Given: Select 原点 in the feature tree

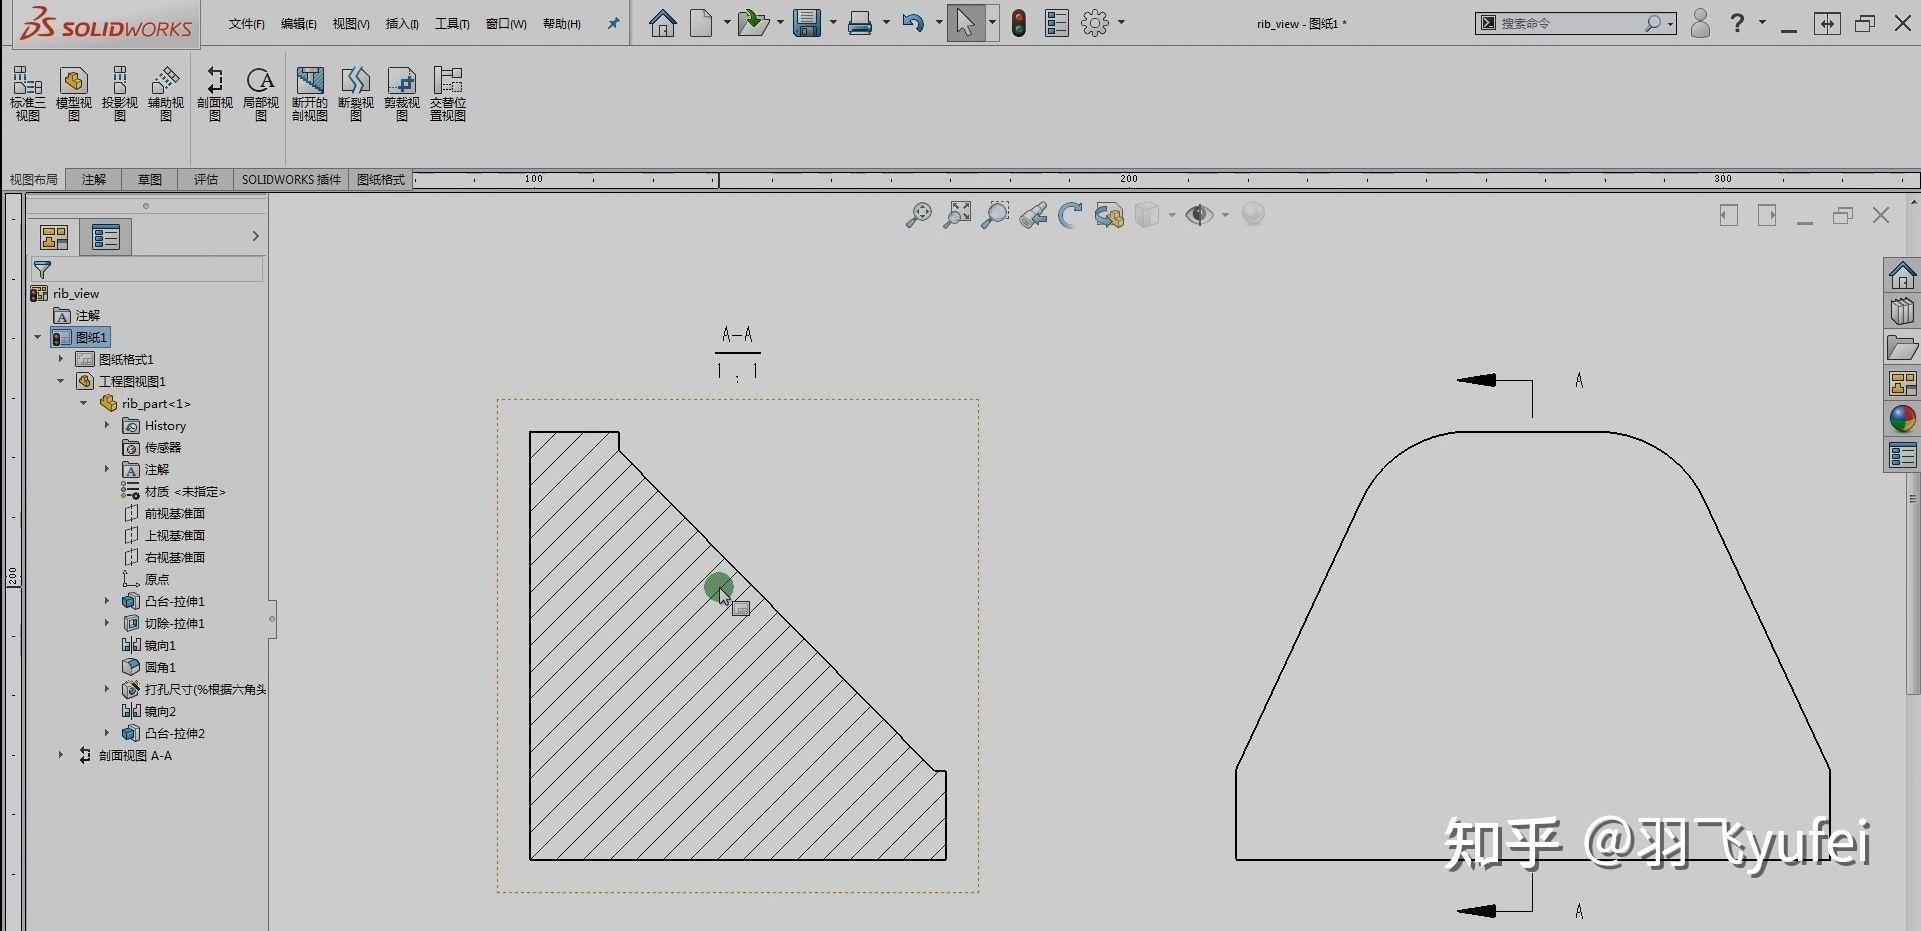Looking at the screenshot, I should tap(146, 579).
